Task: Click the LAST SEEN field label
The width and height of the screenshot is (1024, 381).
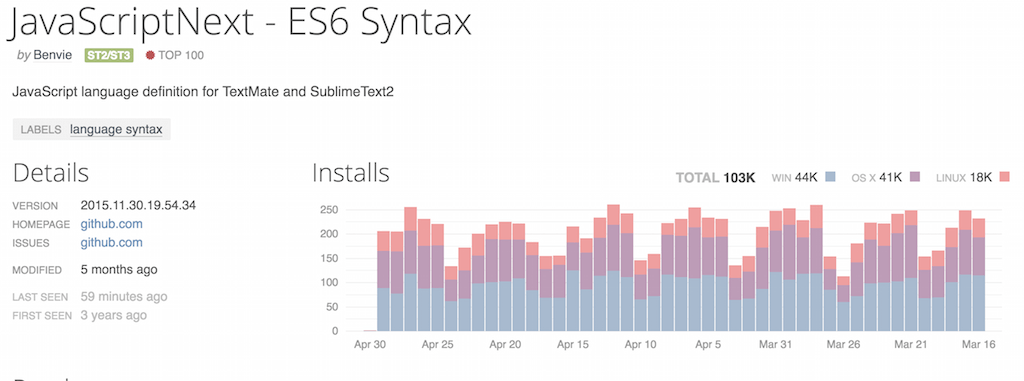Action: (40, 297)
